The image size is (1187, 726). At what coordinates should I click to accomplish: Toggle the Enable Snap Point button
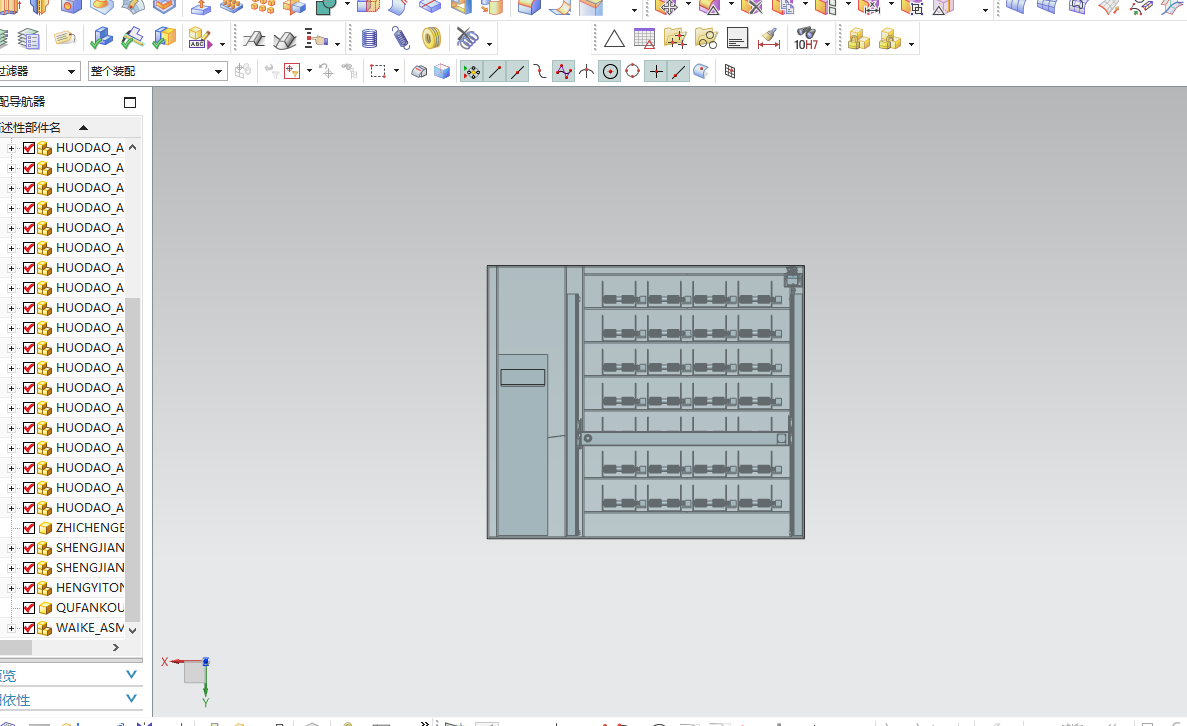pyautogui.click(x=472, y=71)
